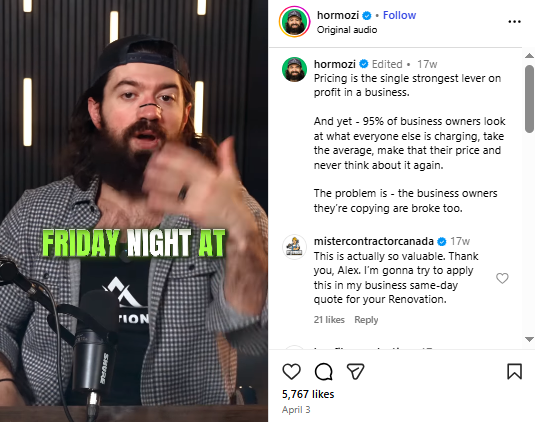Share the post via paper plane icon
The width and height of the screenshot is (535, 422).
point(355,371)
